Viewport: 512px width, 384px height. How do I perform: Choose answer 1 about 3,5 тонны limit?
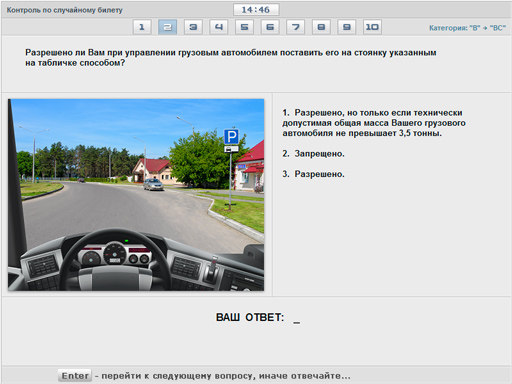374,123
